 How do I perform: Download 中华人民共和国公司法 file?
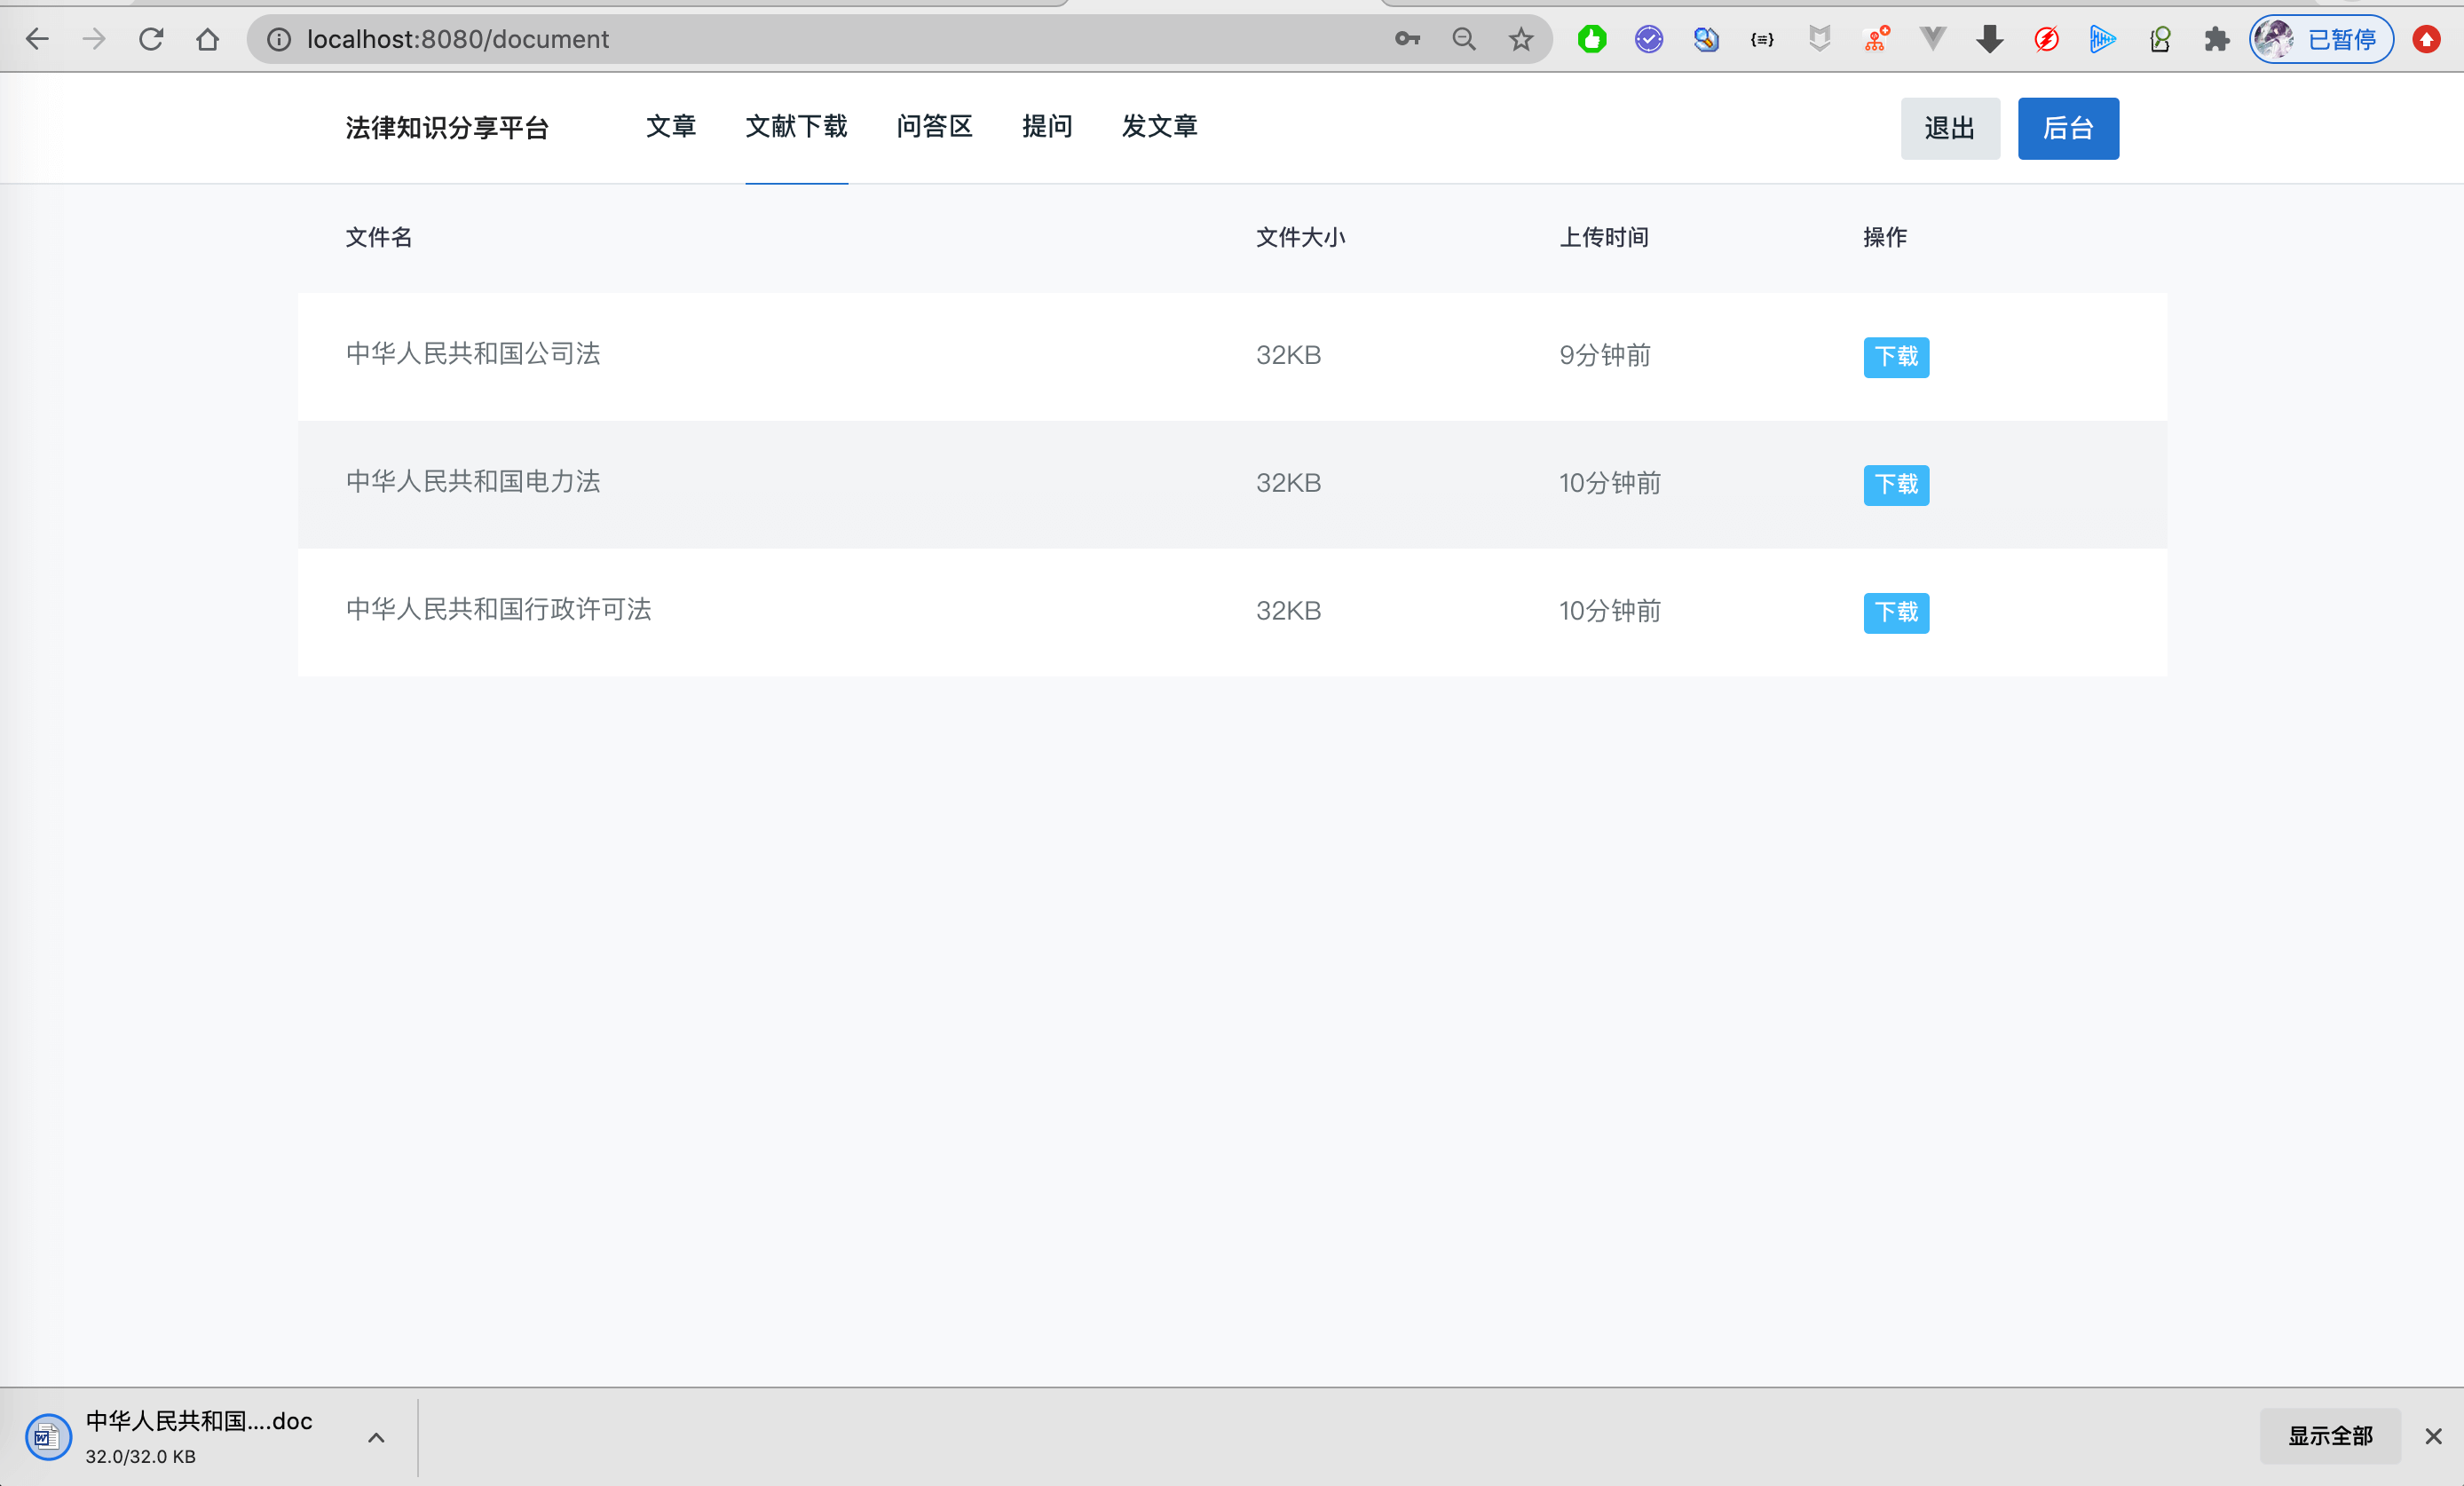coord(1895,357)
